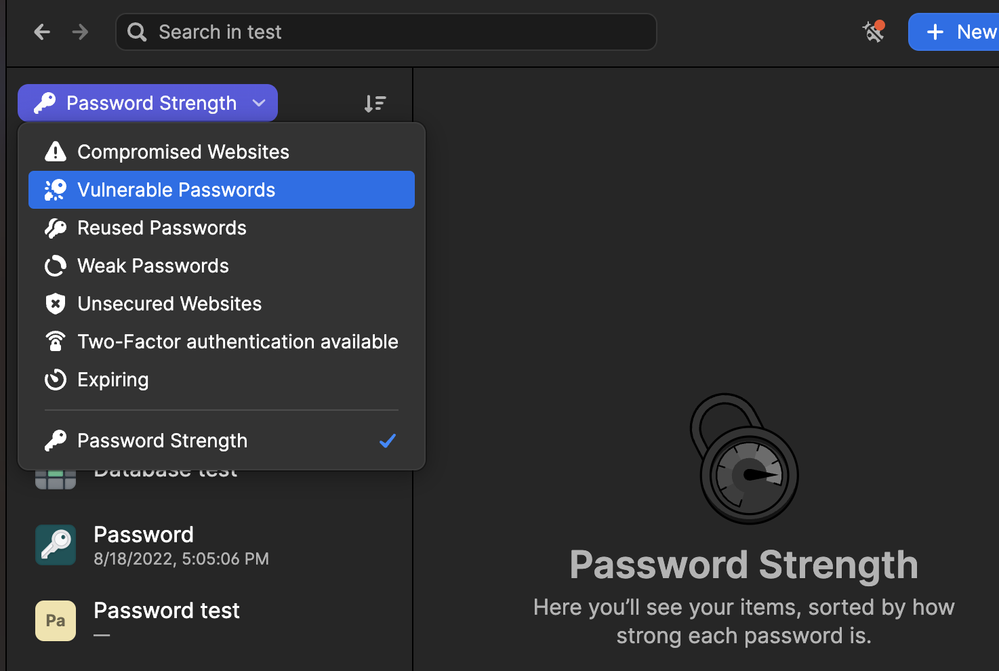Image resolution: width=999 pixels, height=671 pixels.
Task: Click the Unsecured Websites shield icon
Action: click(x=56, y=304)
